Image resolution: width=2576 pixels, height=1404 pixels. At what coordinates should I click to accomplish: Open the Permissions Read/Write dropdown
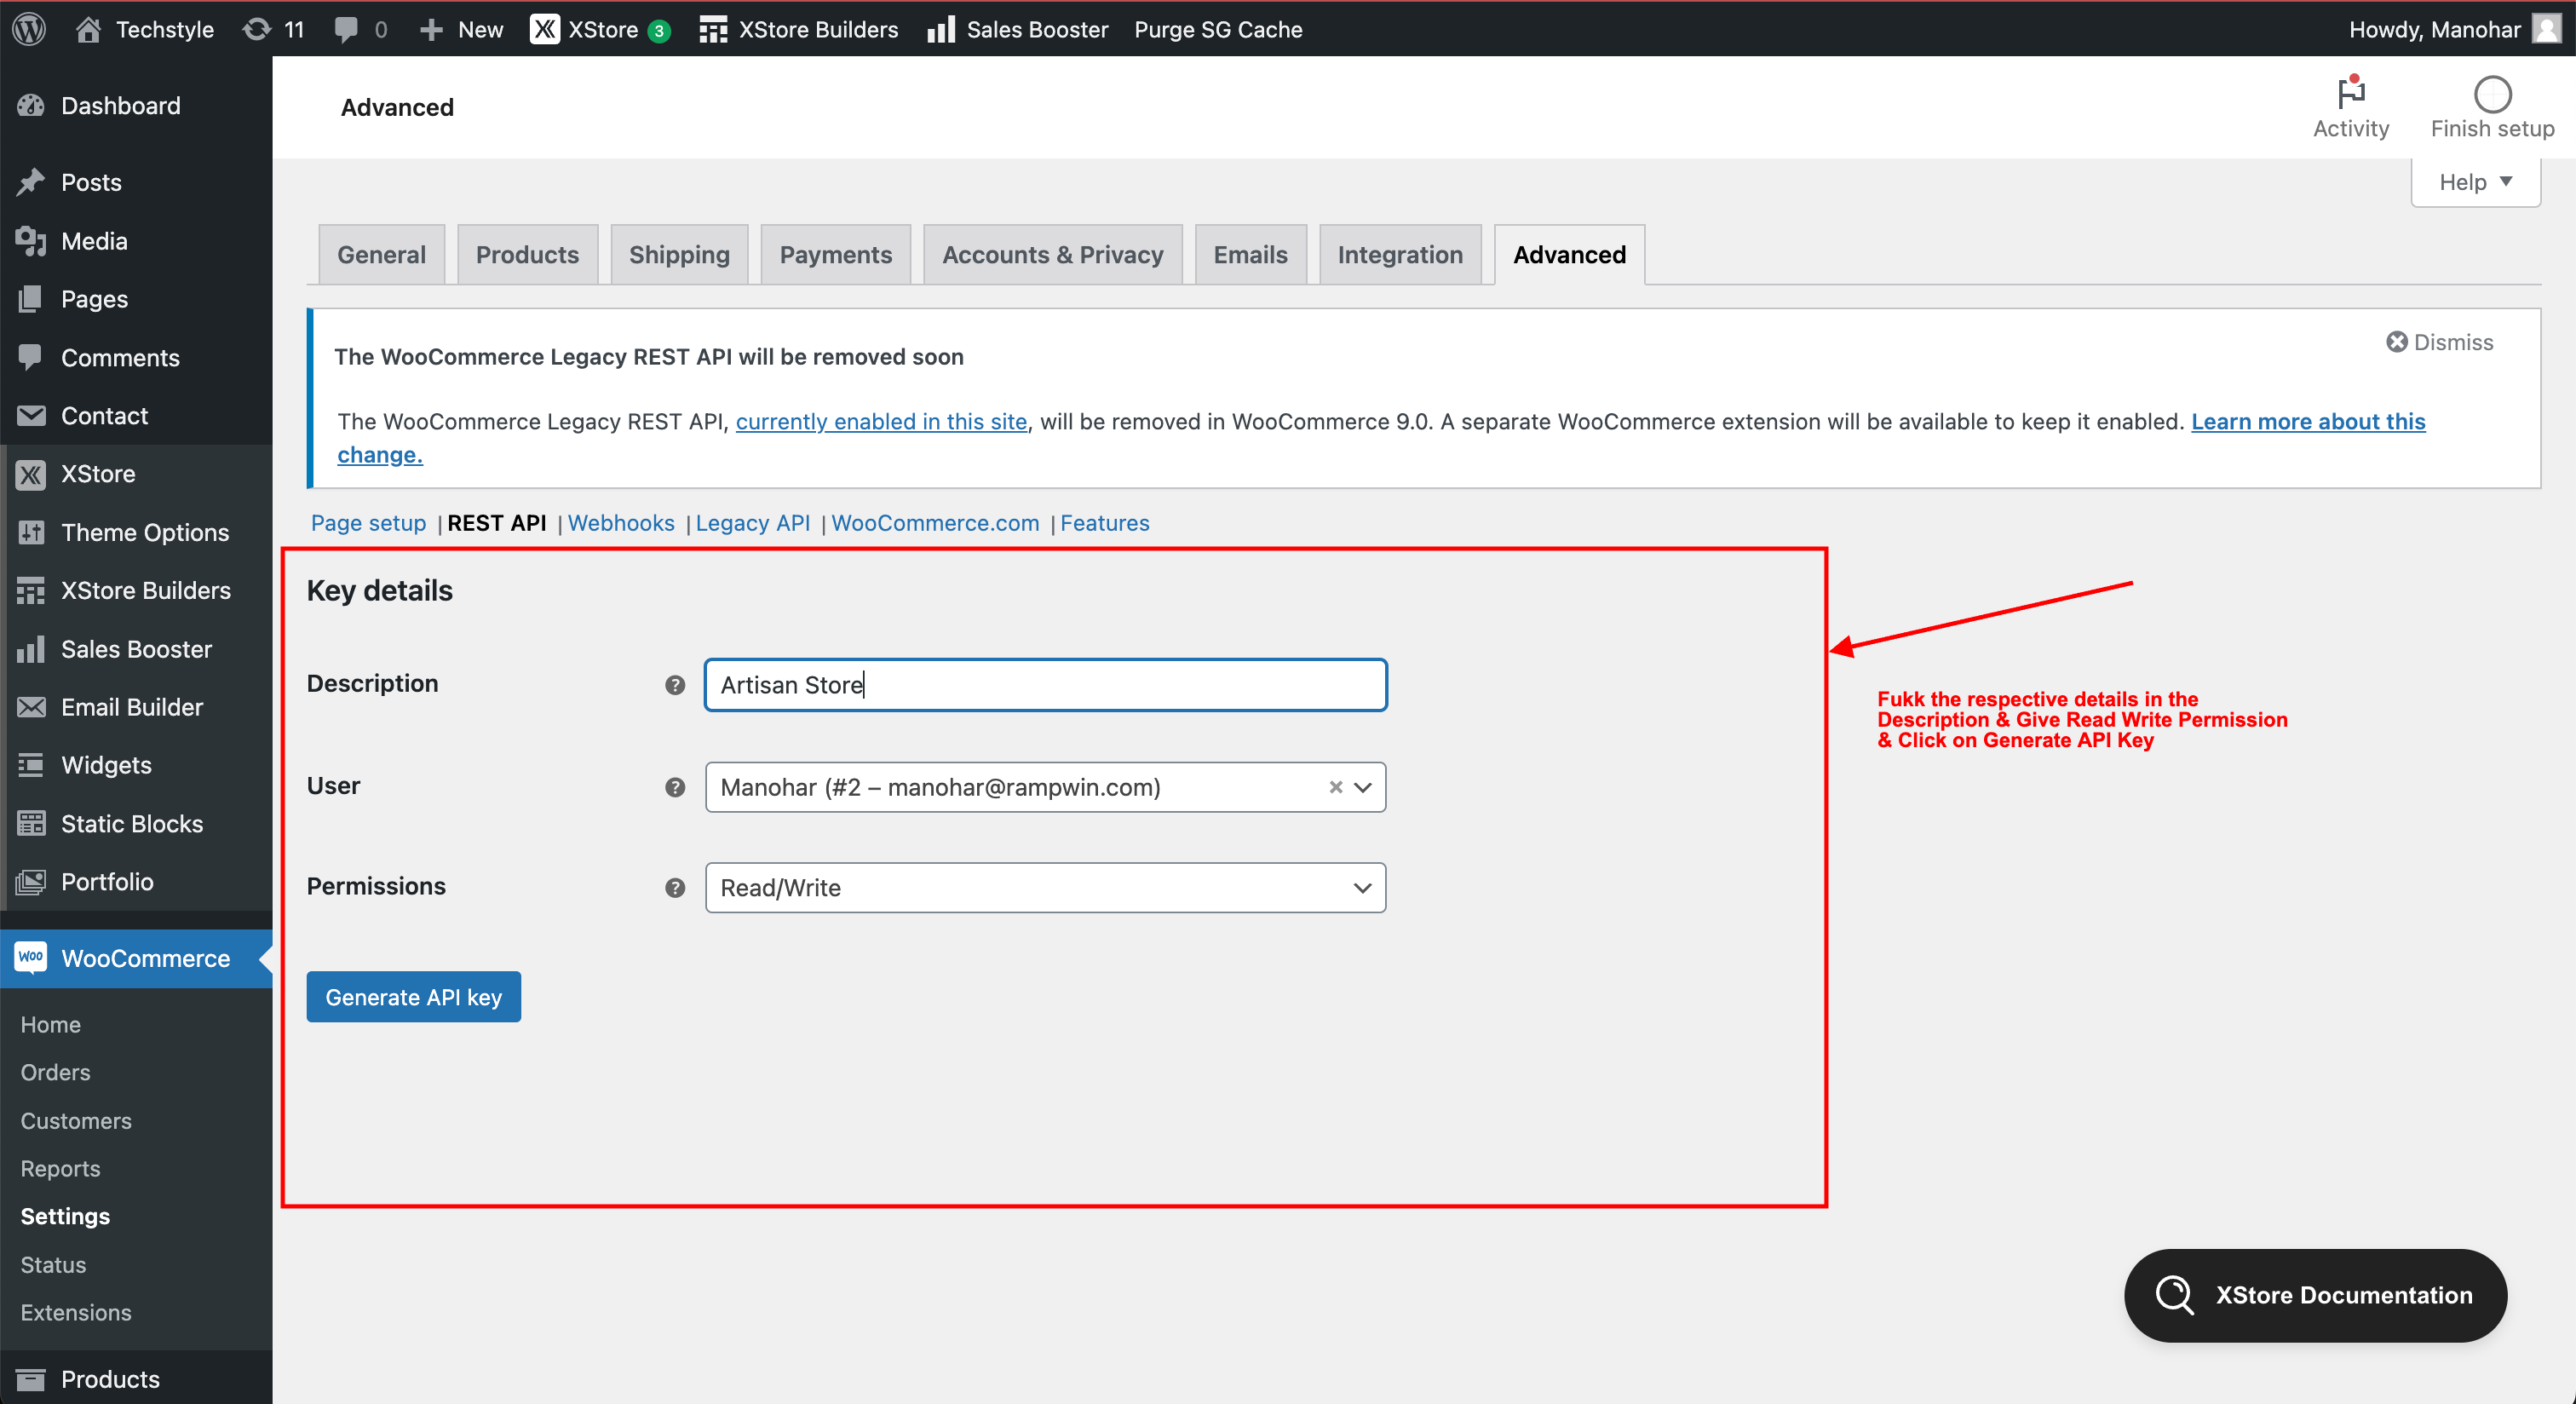coord(1045,888)
